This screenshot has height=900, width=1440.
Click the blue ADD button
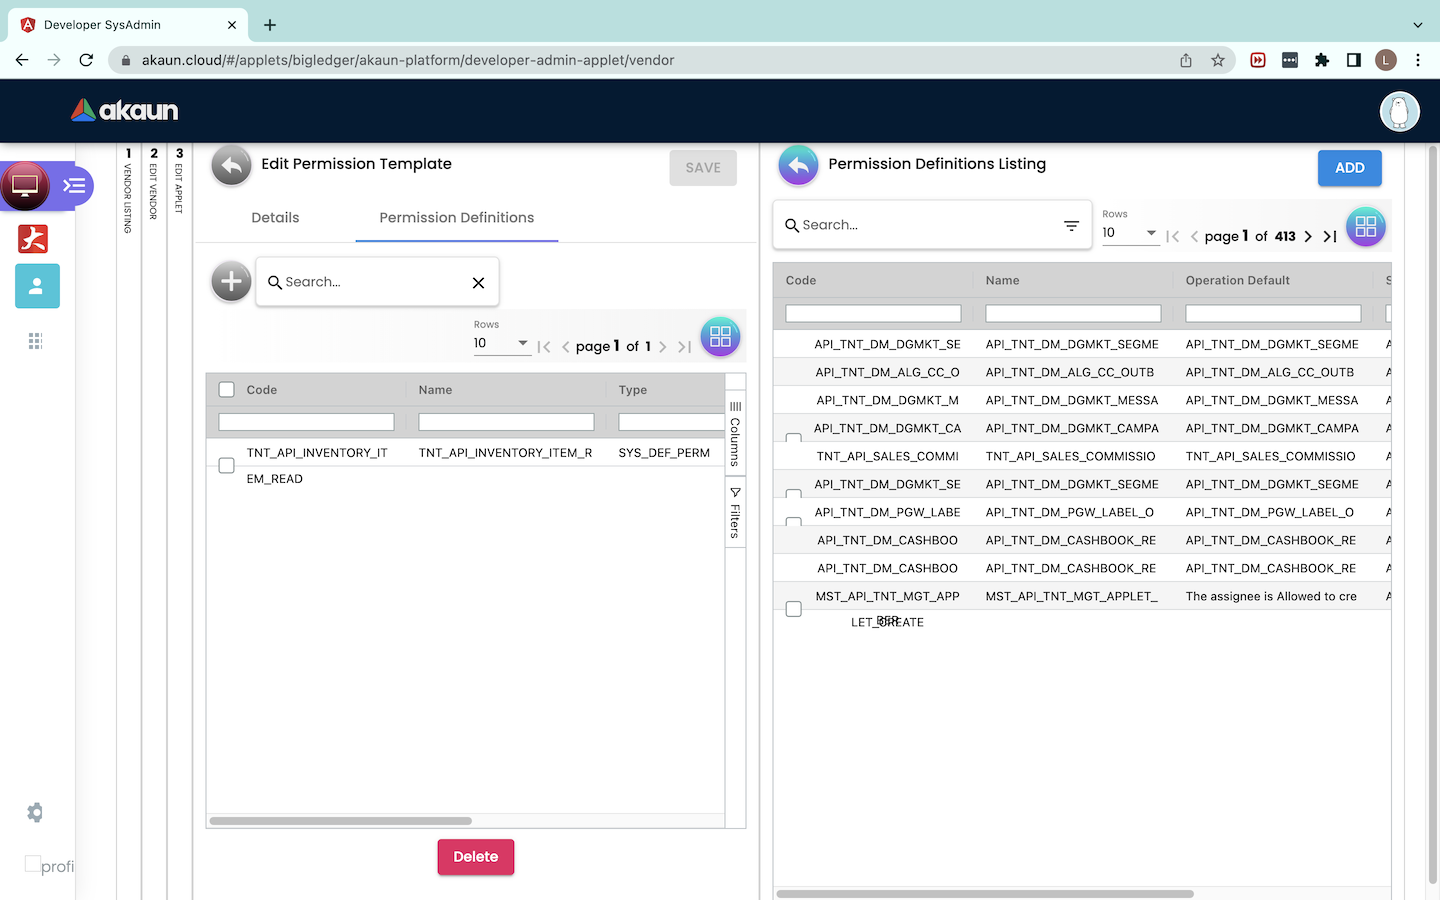pyautogui.click(x=1349, y=168)
